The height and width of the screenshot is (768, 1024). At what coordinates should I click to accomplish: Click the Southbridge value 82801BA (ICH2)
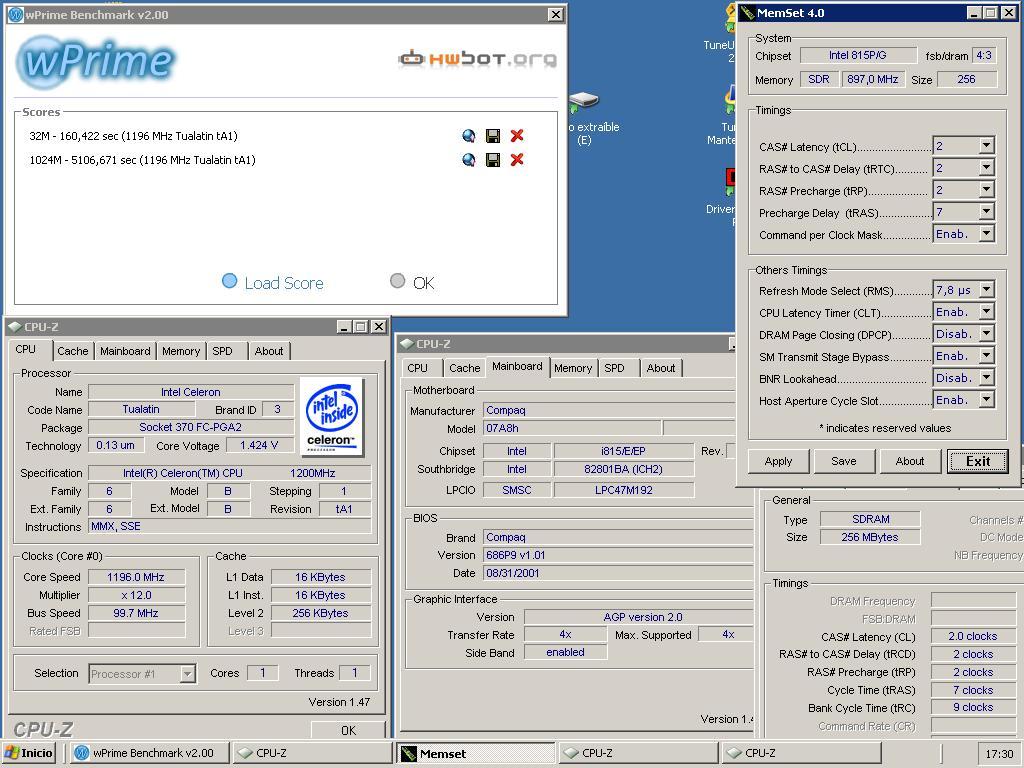624,469
